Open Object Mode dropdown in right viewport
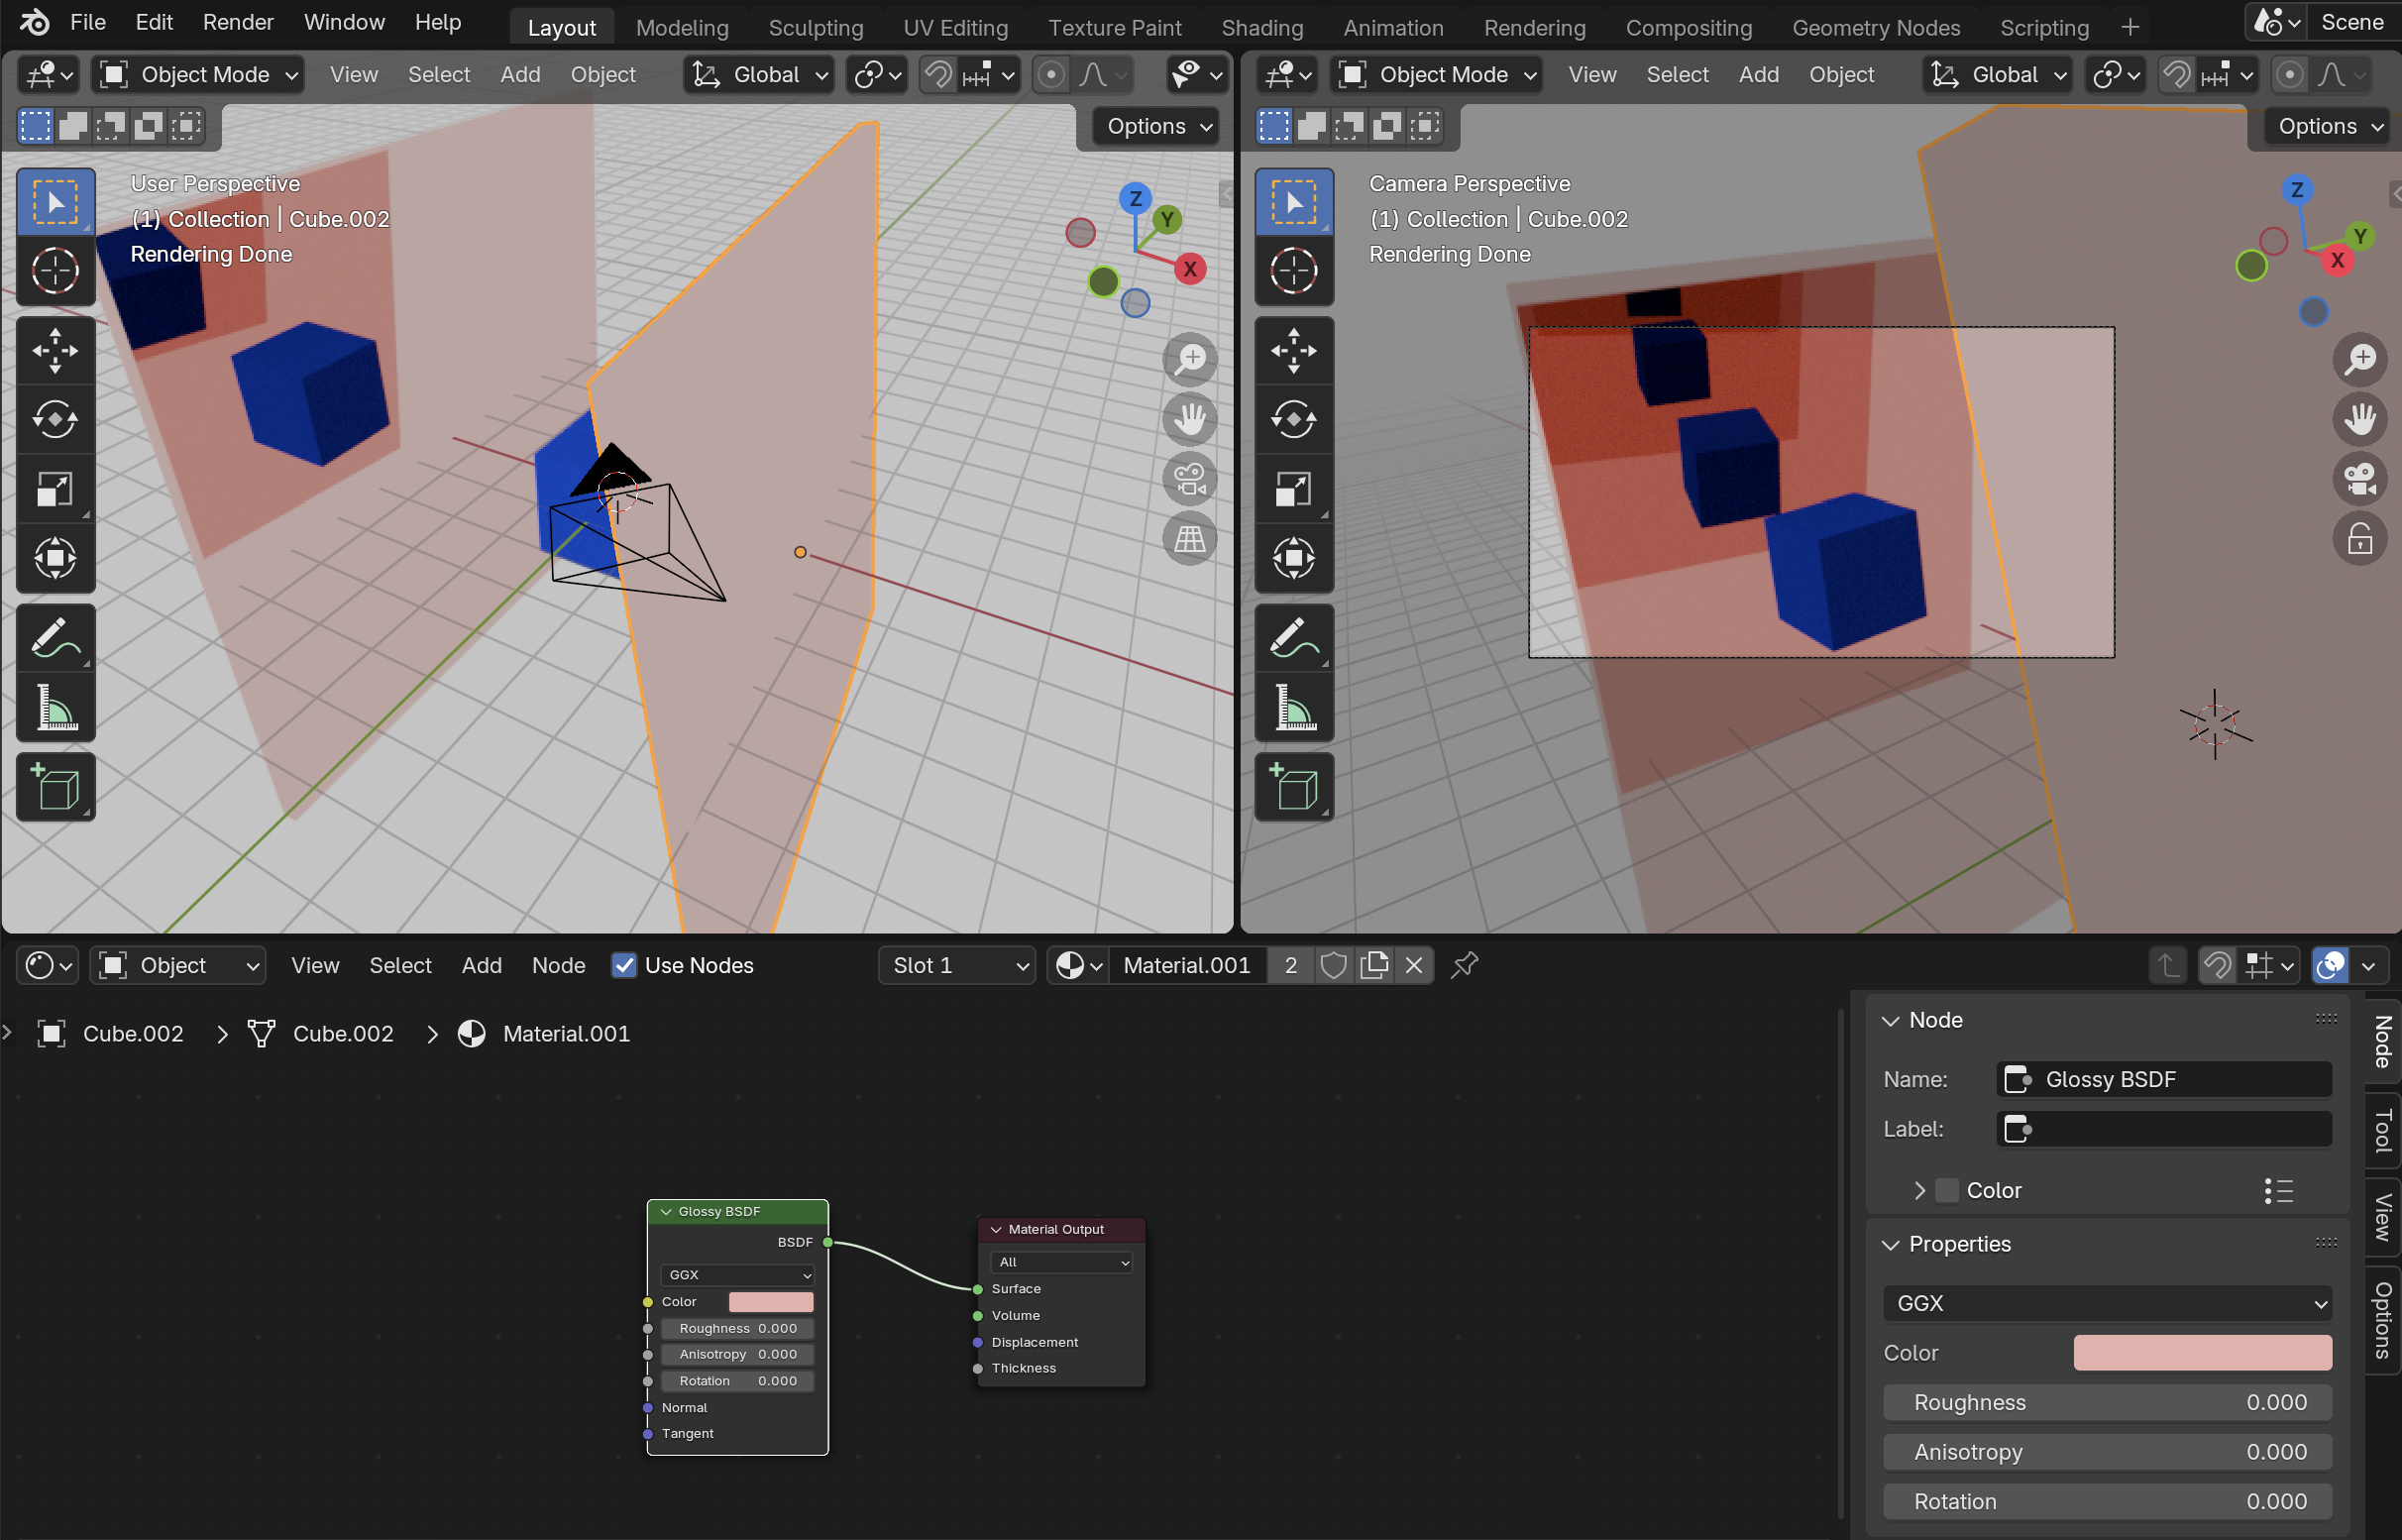 tap(1437, 75)
